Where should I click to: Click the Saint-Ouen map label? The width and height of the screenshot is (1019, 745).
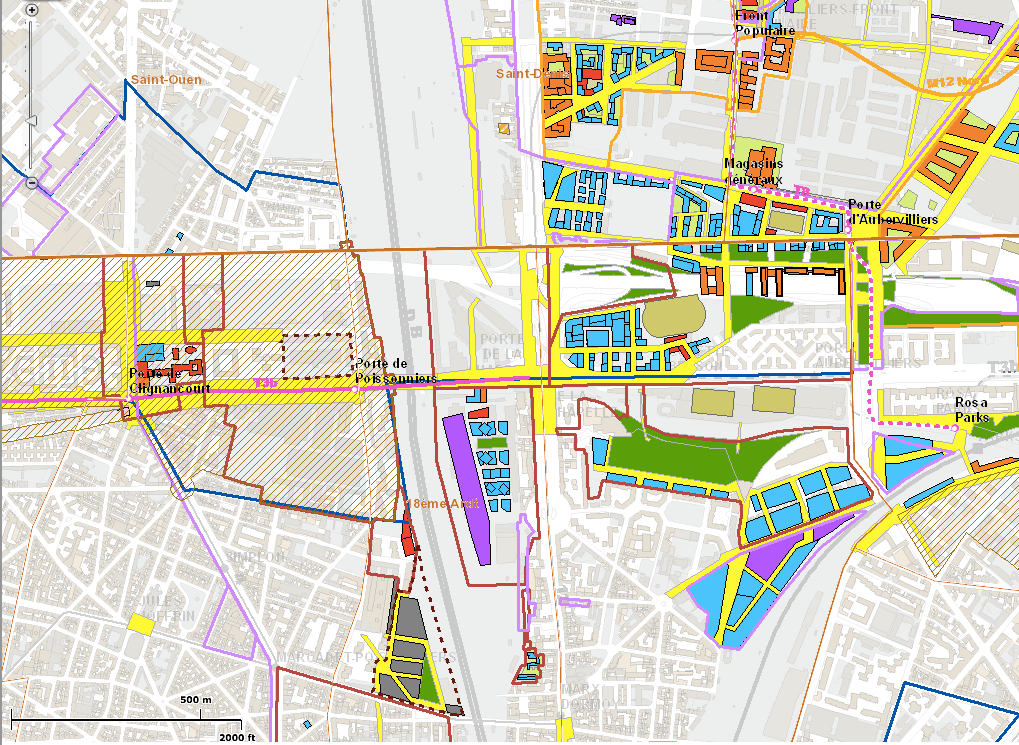click(166, 80)
